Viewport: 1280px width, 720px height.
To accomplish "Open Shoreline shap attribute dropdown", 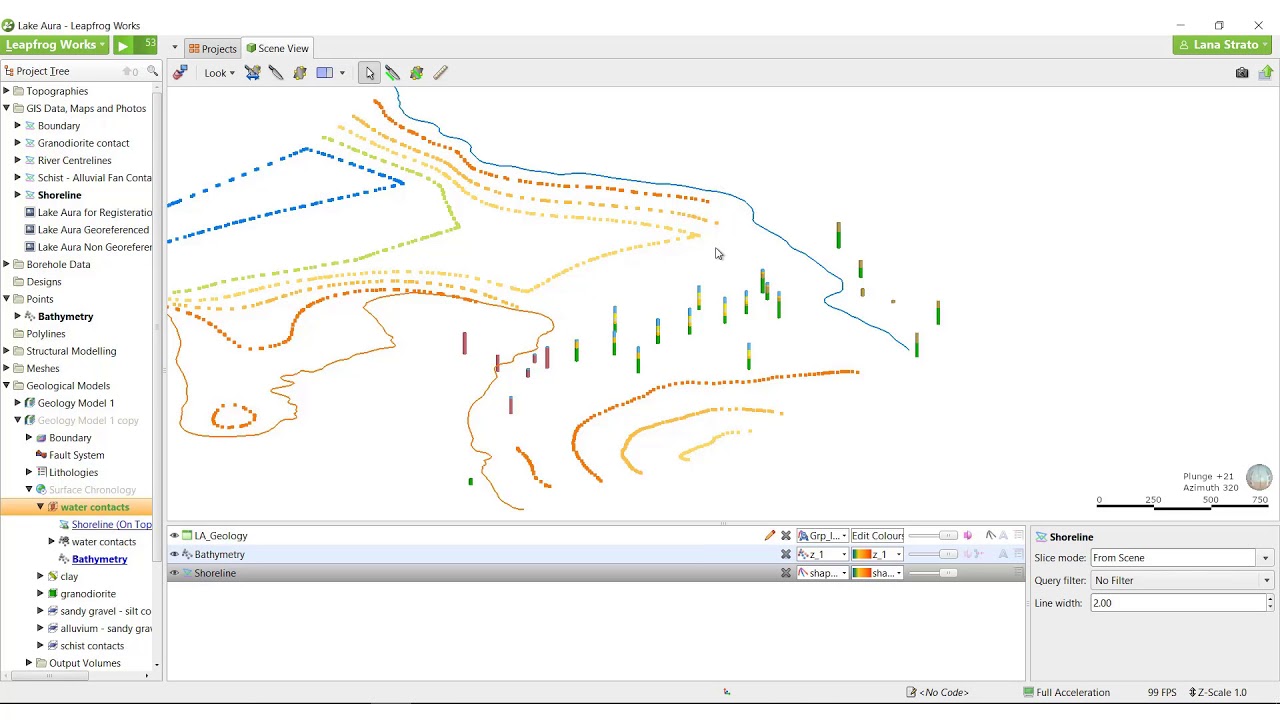I will (x=823, y=573).
